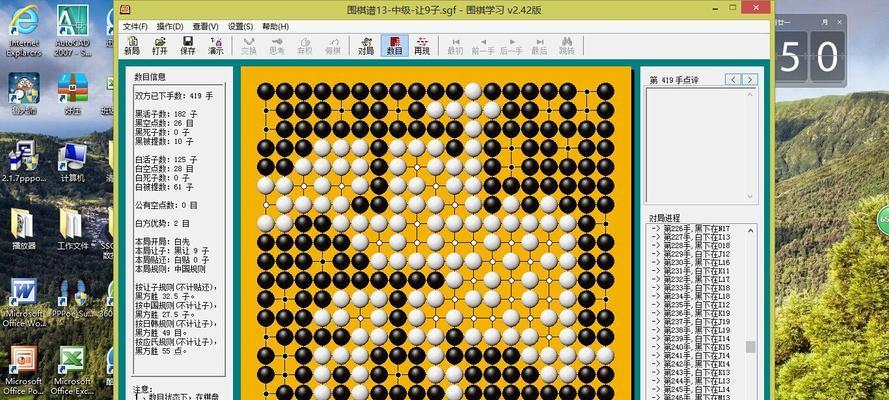Click the 对局进程 list scrollbar thumb
This screenshot has height=400, width=889.
751,347
